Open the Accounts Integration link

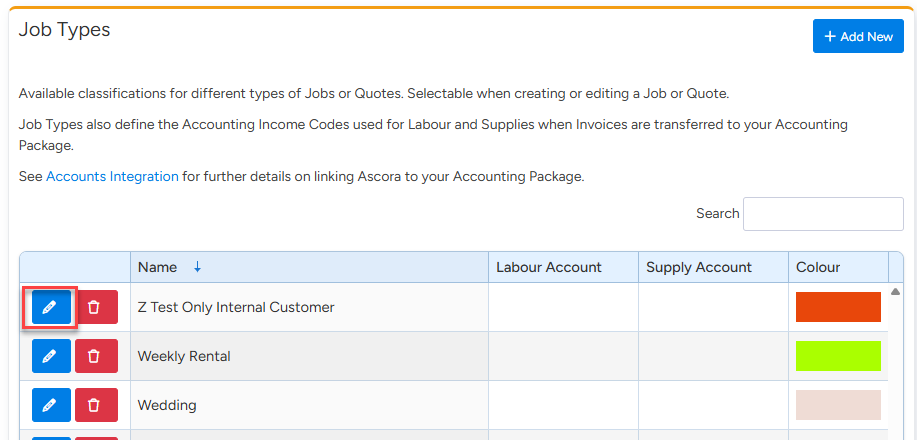[112, 176]
